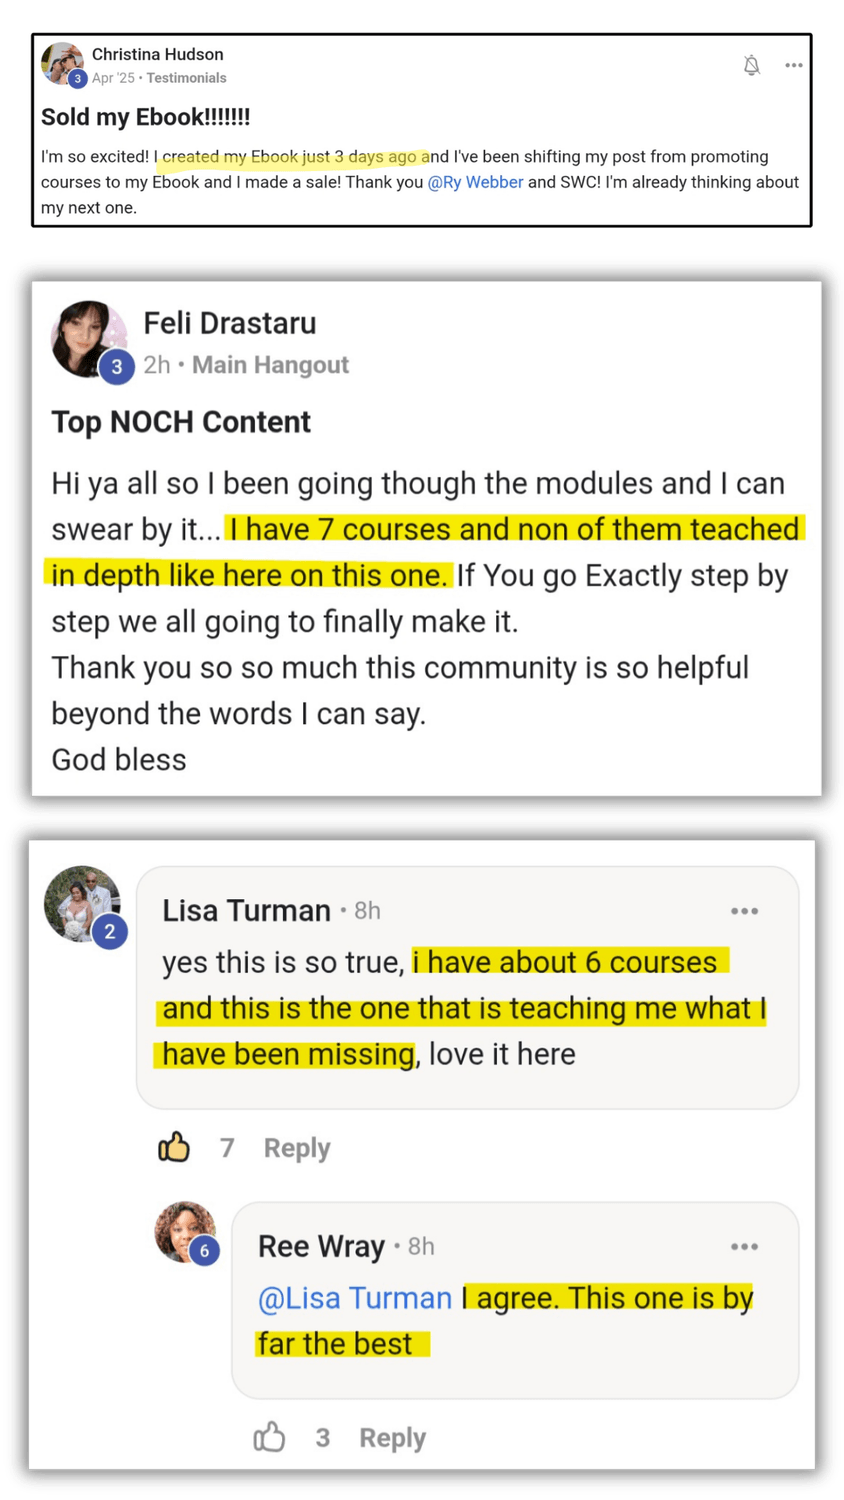Screen dimensions: 844x1500
Task: Click the Sold my Ebook post title
Action: (146, 117)
